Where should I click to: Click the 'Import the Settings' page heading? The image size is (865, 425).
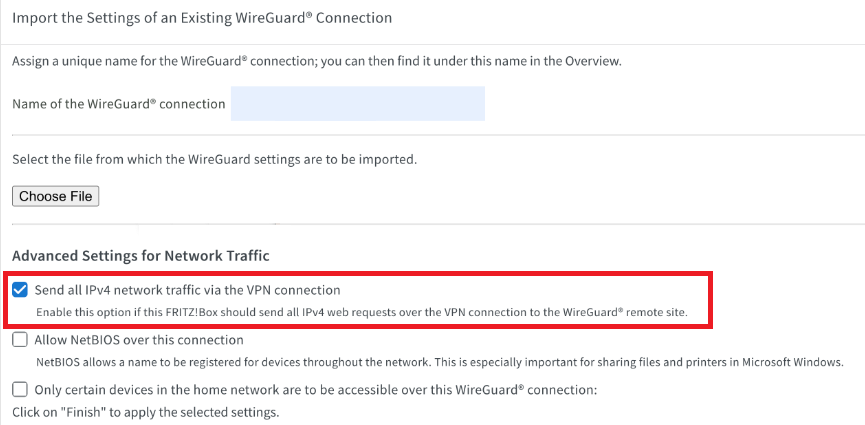[x=202, y=18]
